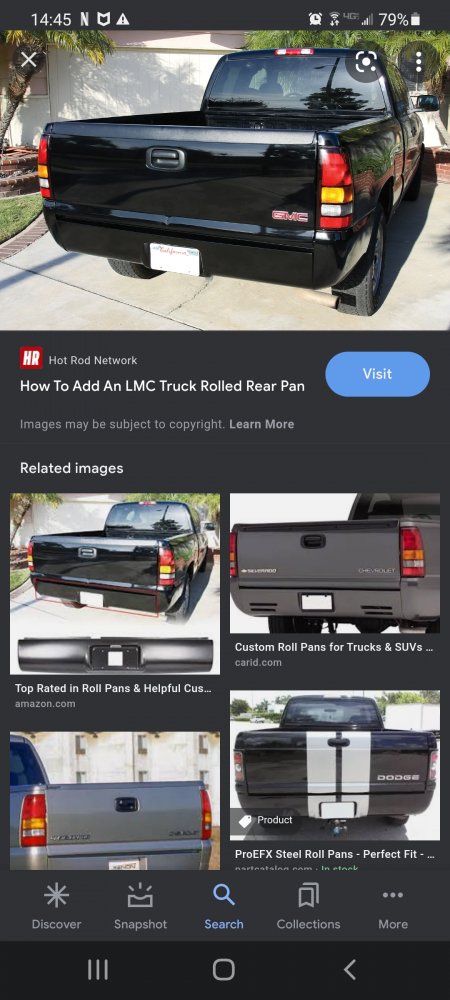Tap the Android home button
Image resolution: width=450 pixels, height=1000 pixels.
[x=224, y=970]
